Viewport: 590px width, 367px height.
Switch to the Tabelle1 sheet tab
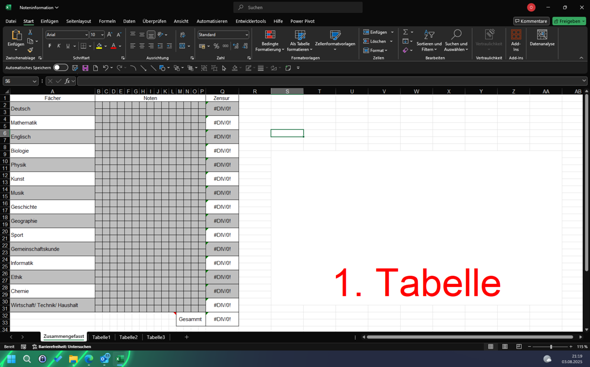[x=101, y=337]
